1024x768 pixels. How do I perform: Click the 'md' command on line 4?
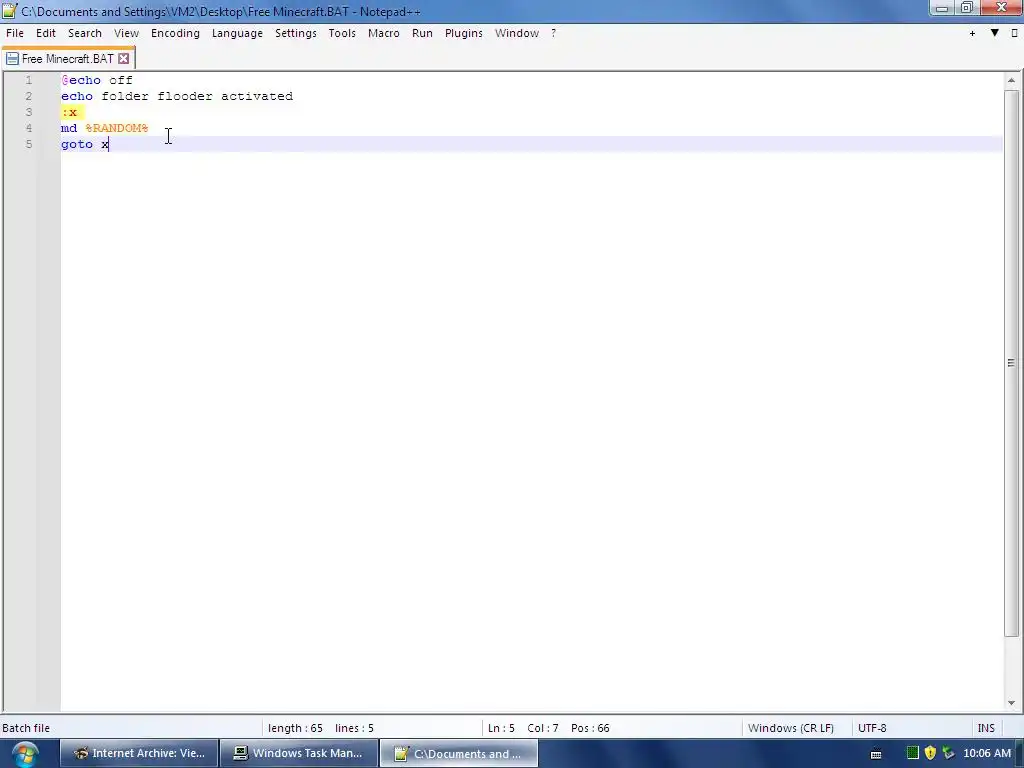point(69,128)
